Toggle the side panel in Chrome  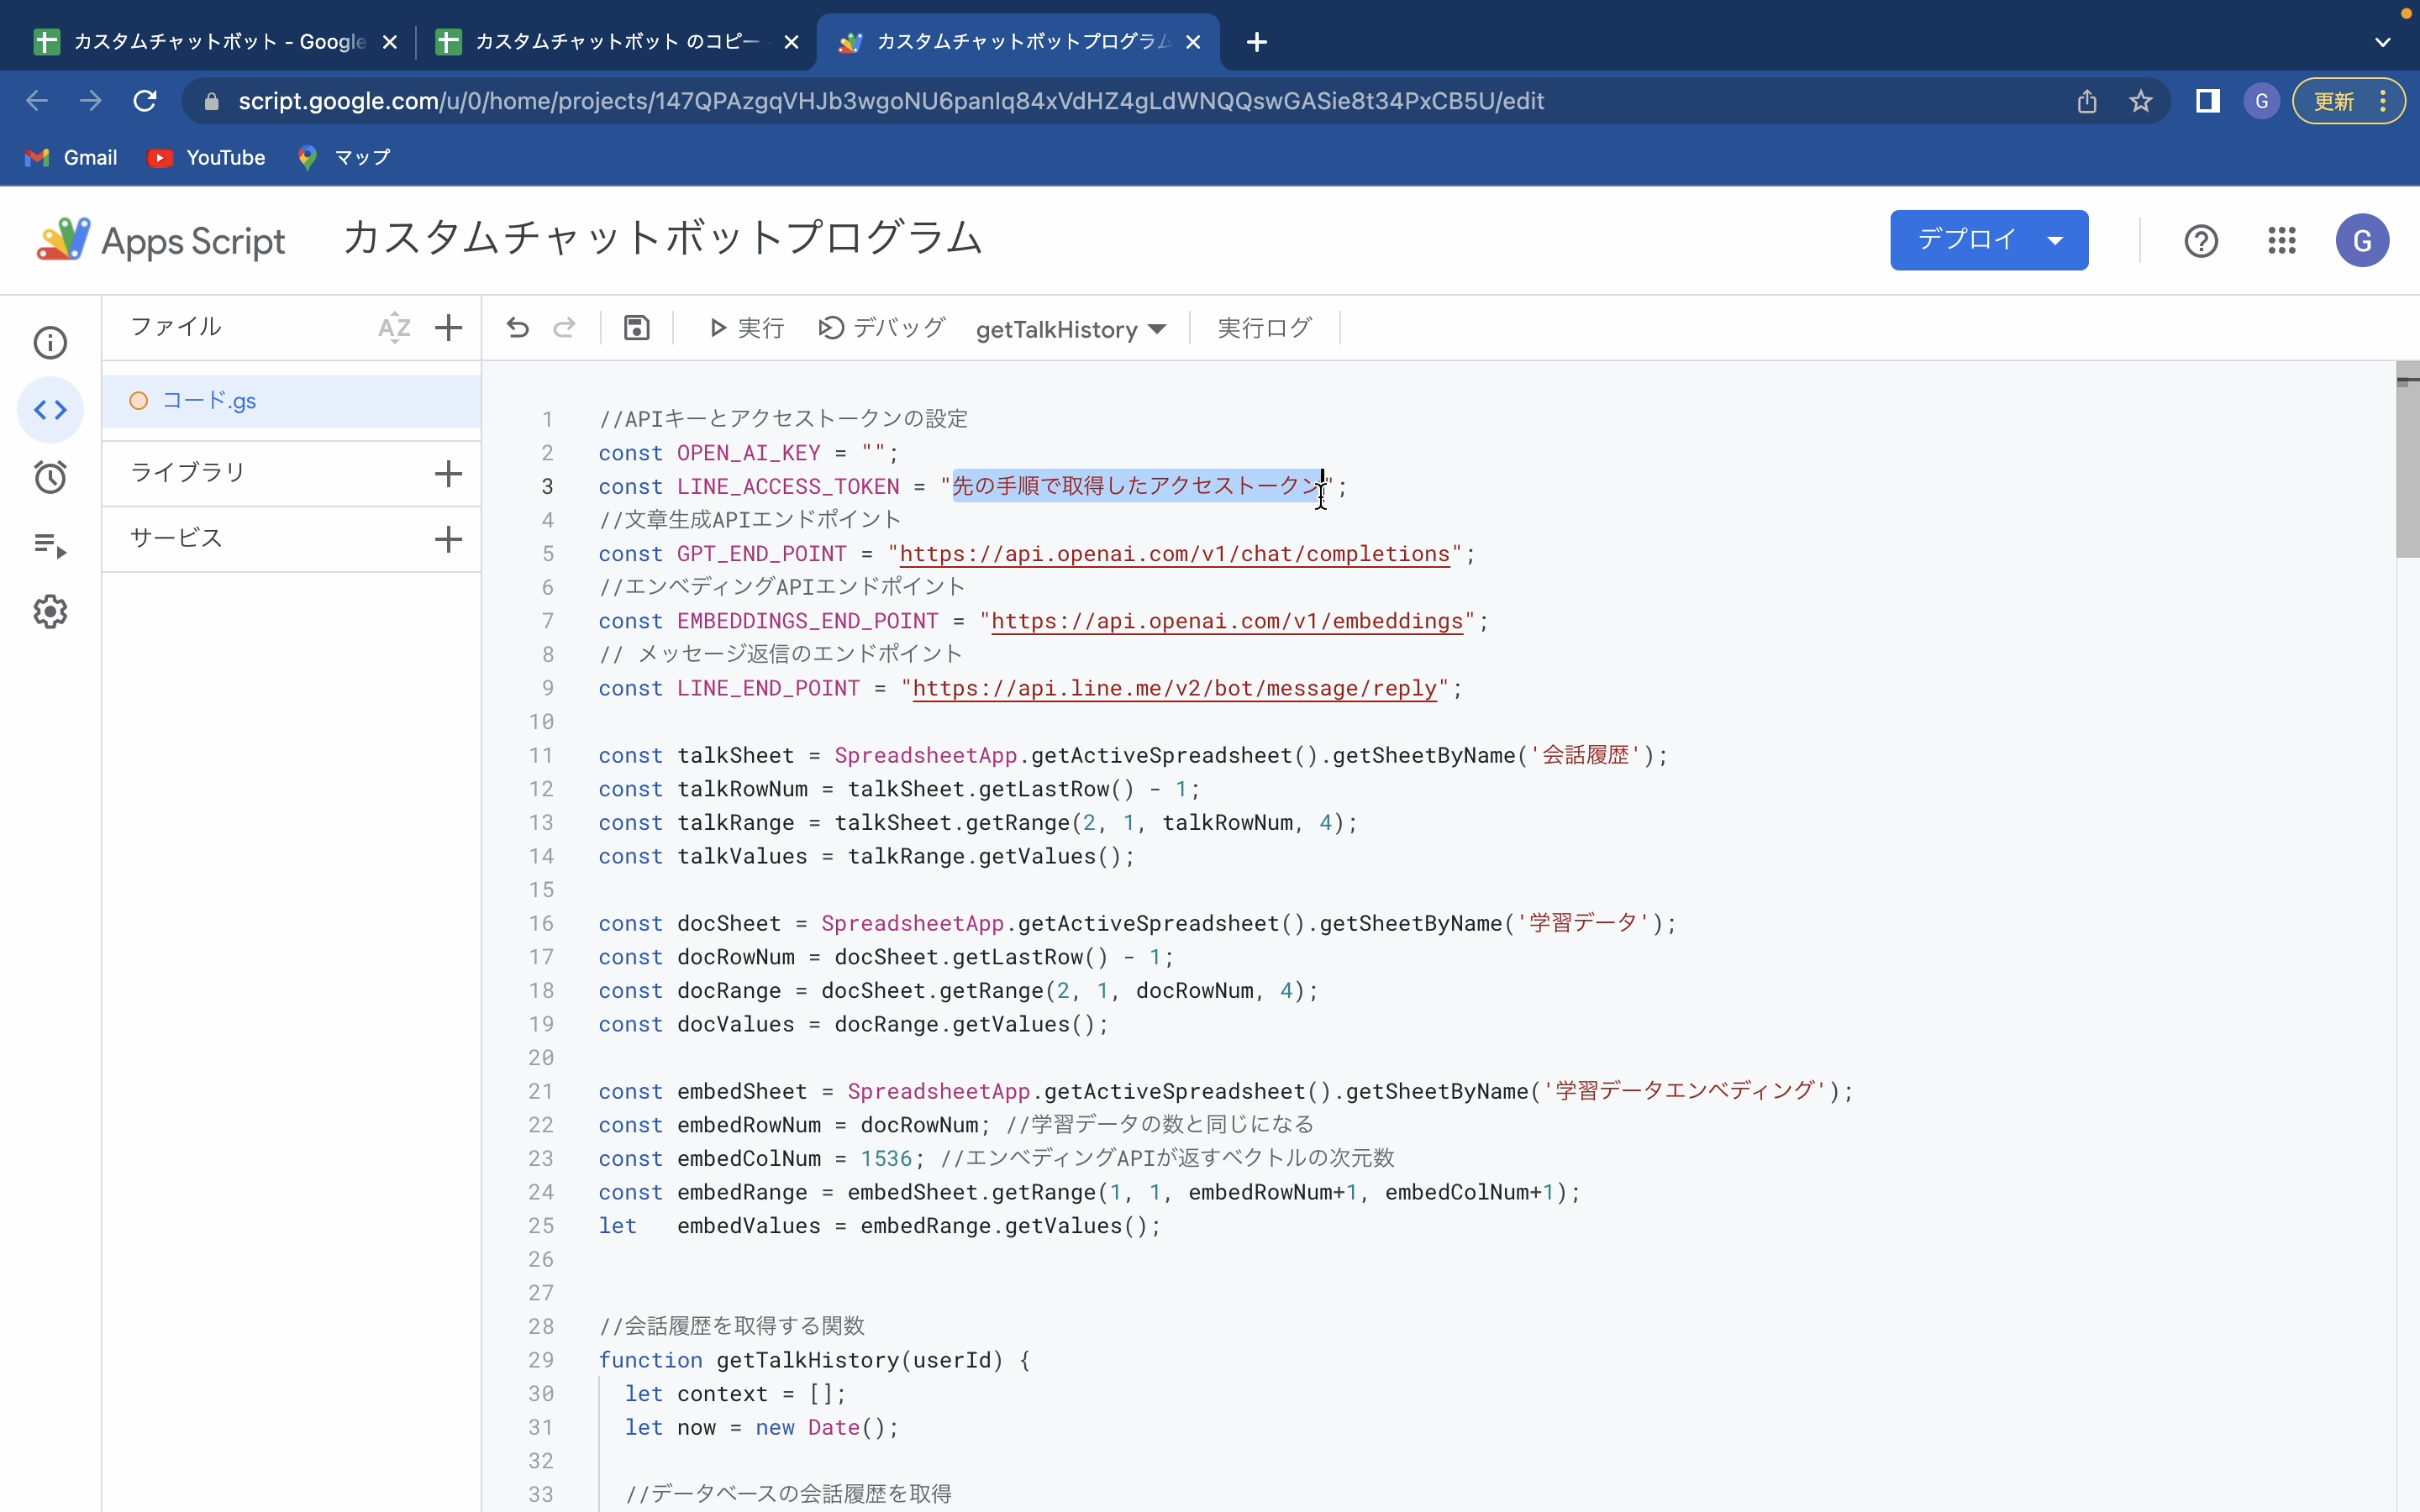[x=2207, y=100]
